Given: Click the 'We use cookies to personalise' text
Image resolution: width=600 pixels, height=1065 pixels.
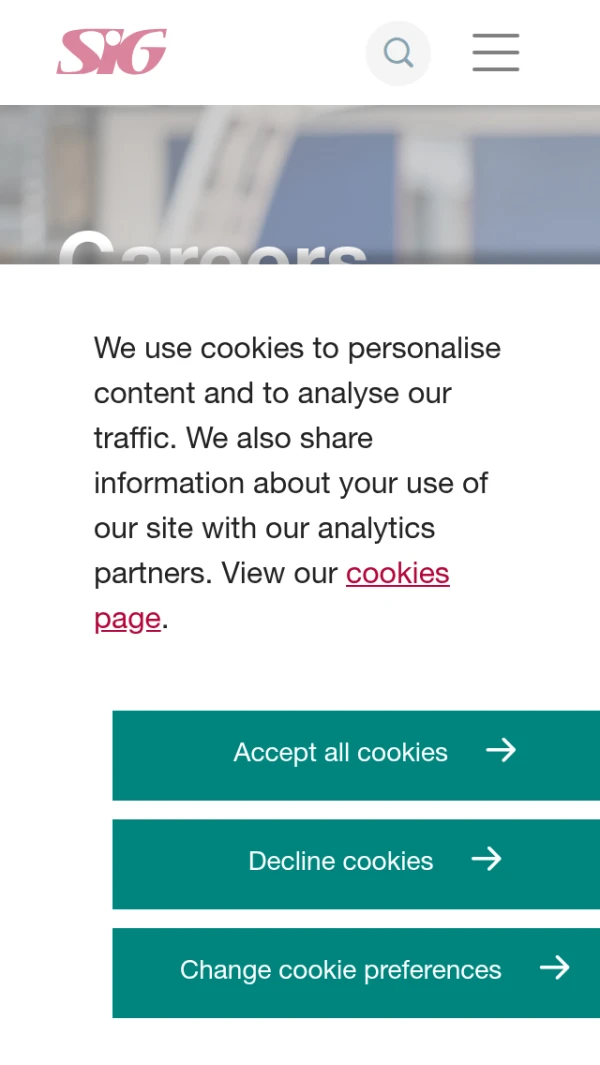Looking at the screenshot, I should [297, 348].
